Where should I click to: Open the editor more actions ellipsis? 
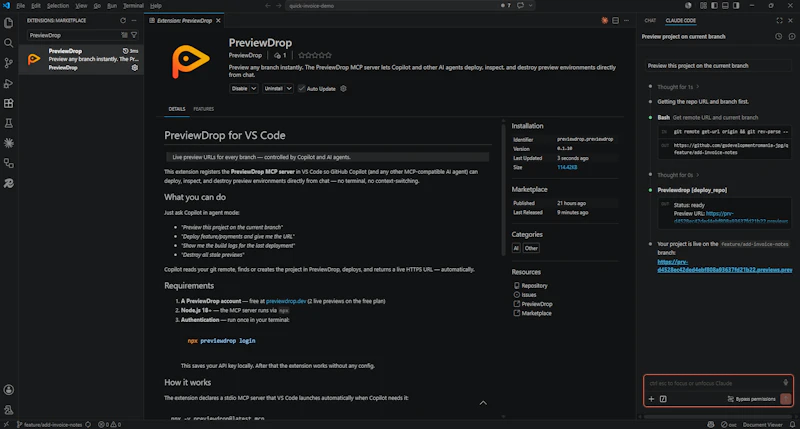[627, 20]
